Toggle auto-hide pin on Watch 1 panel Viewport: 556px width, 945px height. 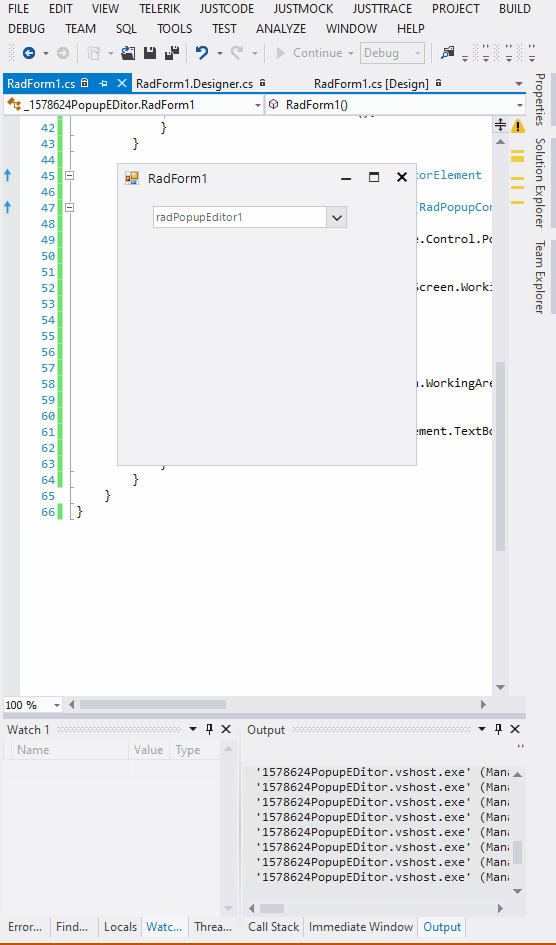pyautogui.click(x=209, y=729)
